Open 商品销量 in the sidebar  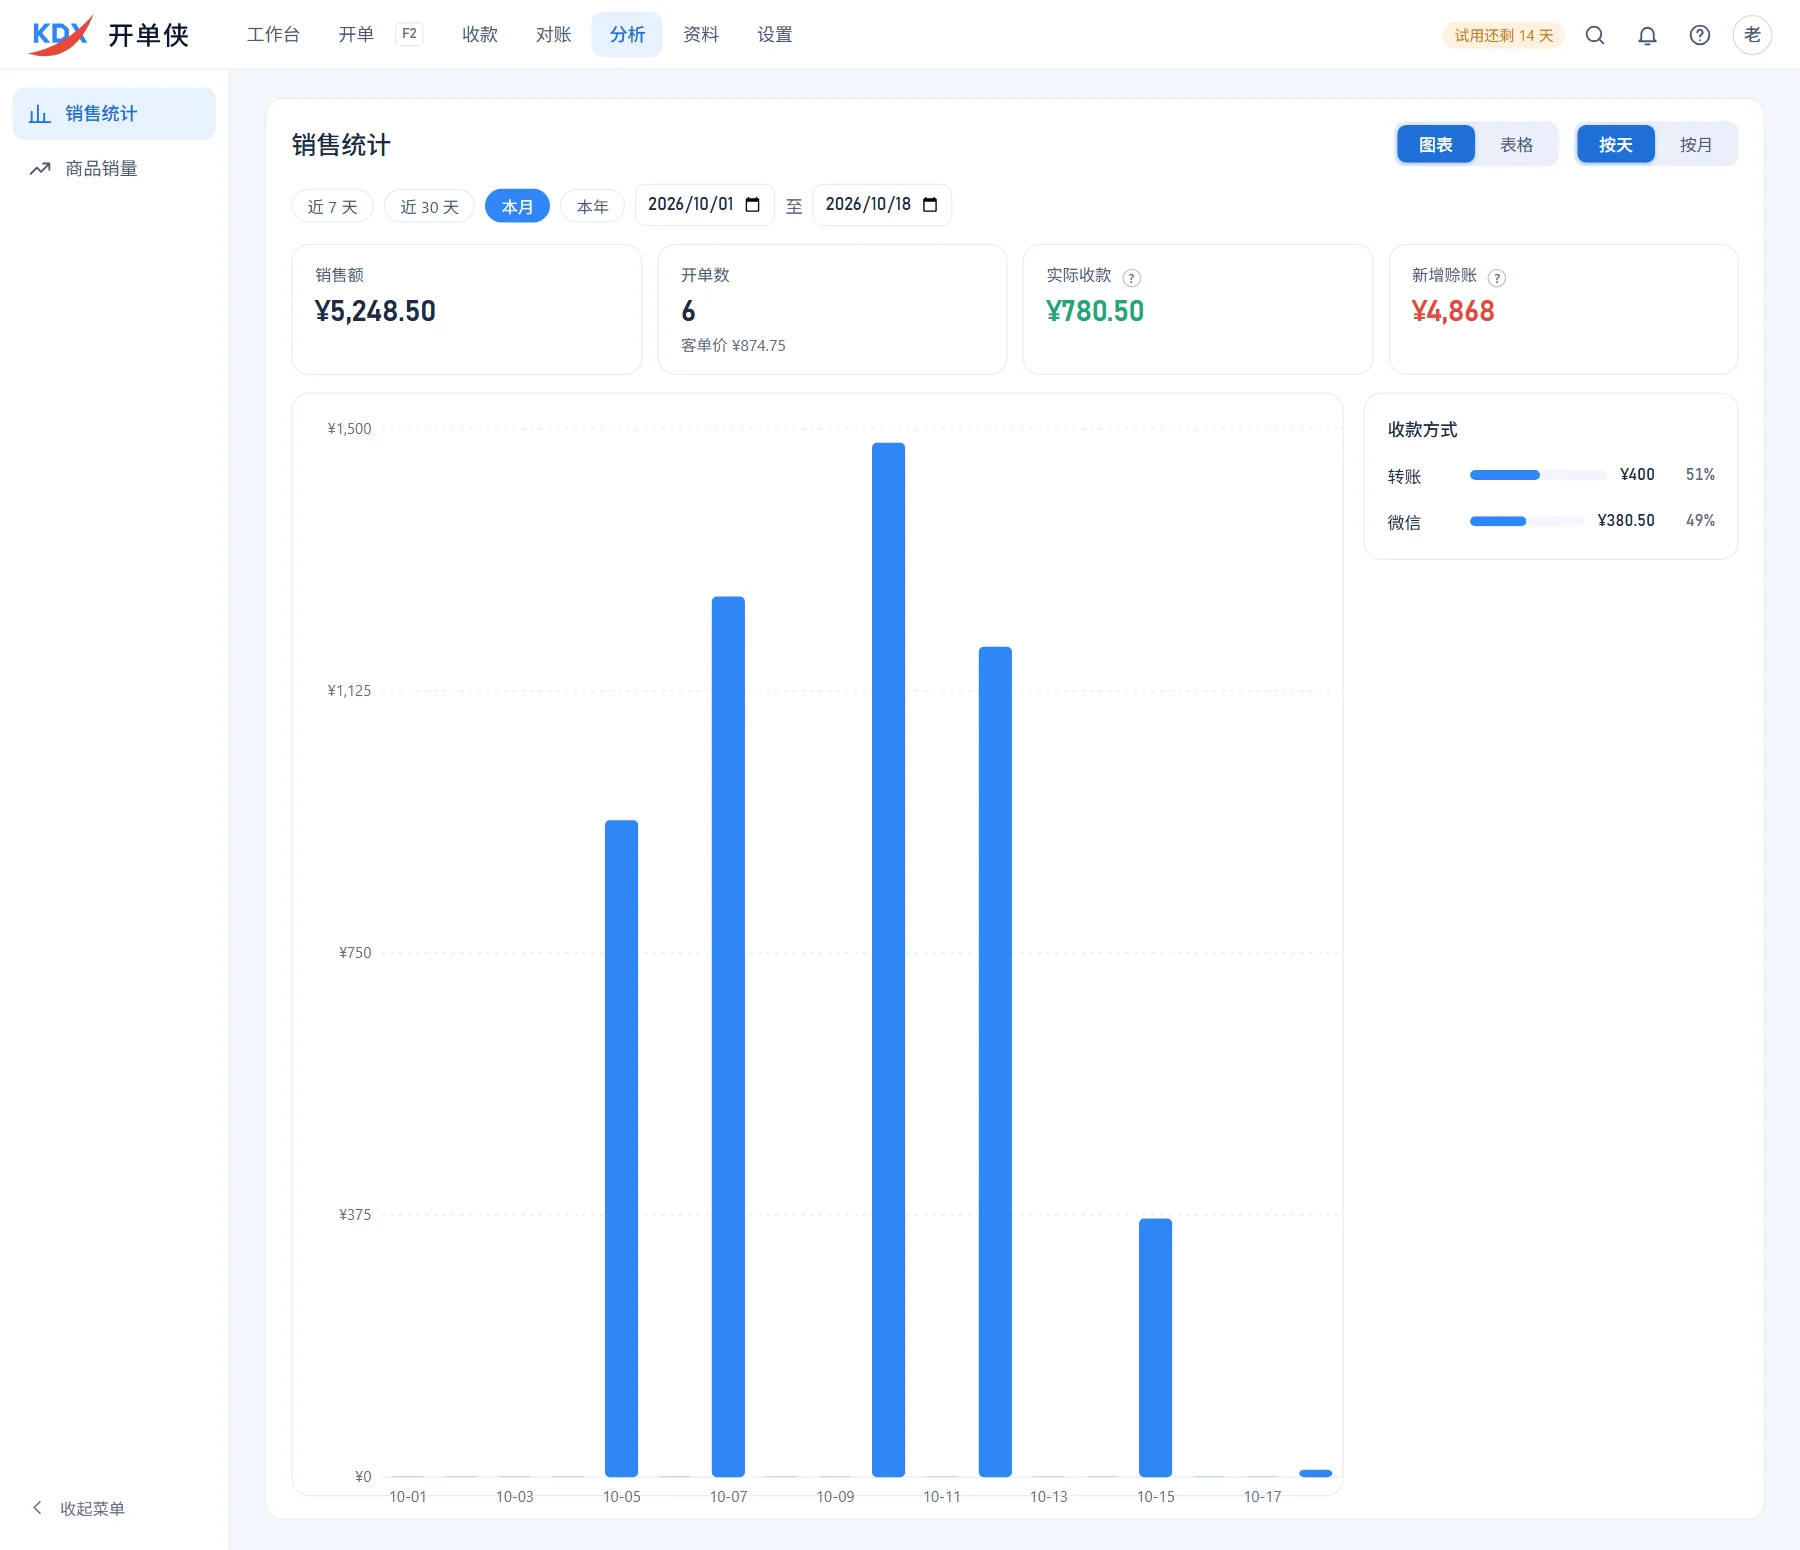pyautogui.click(x=114, y=168)
